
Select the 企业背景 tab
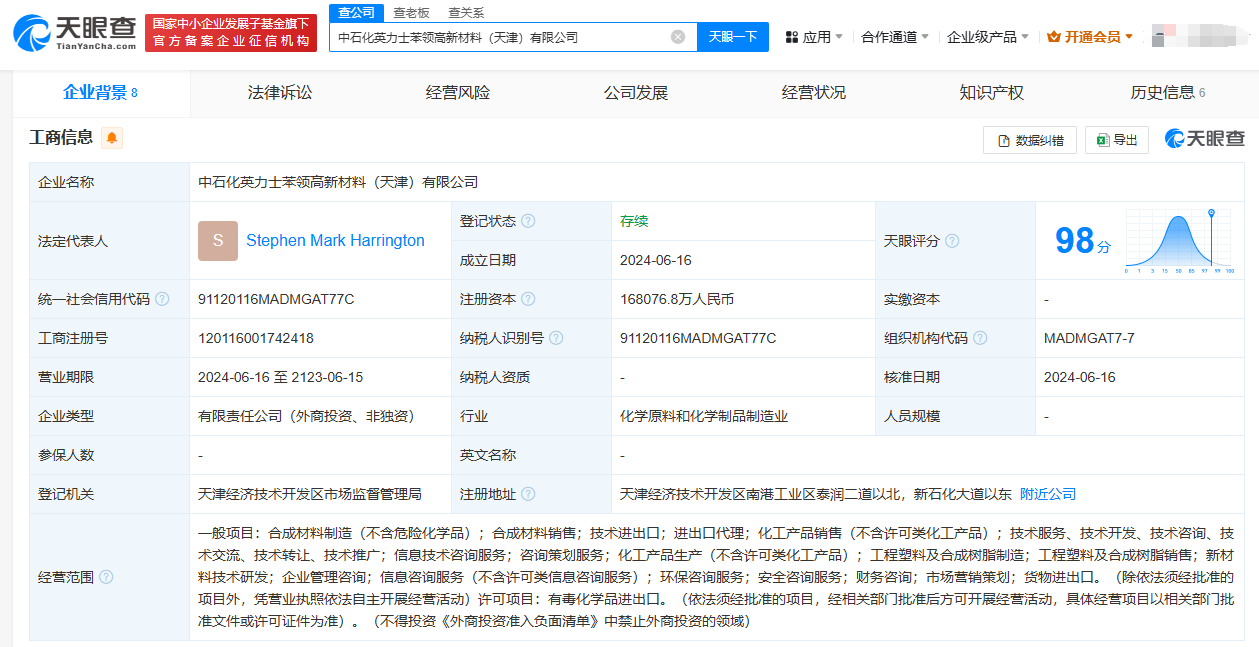tap(100, 93)
